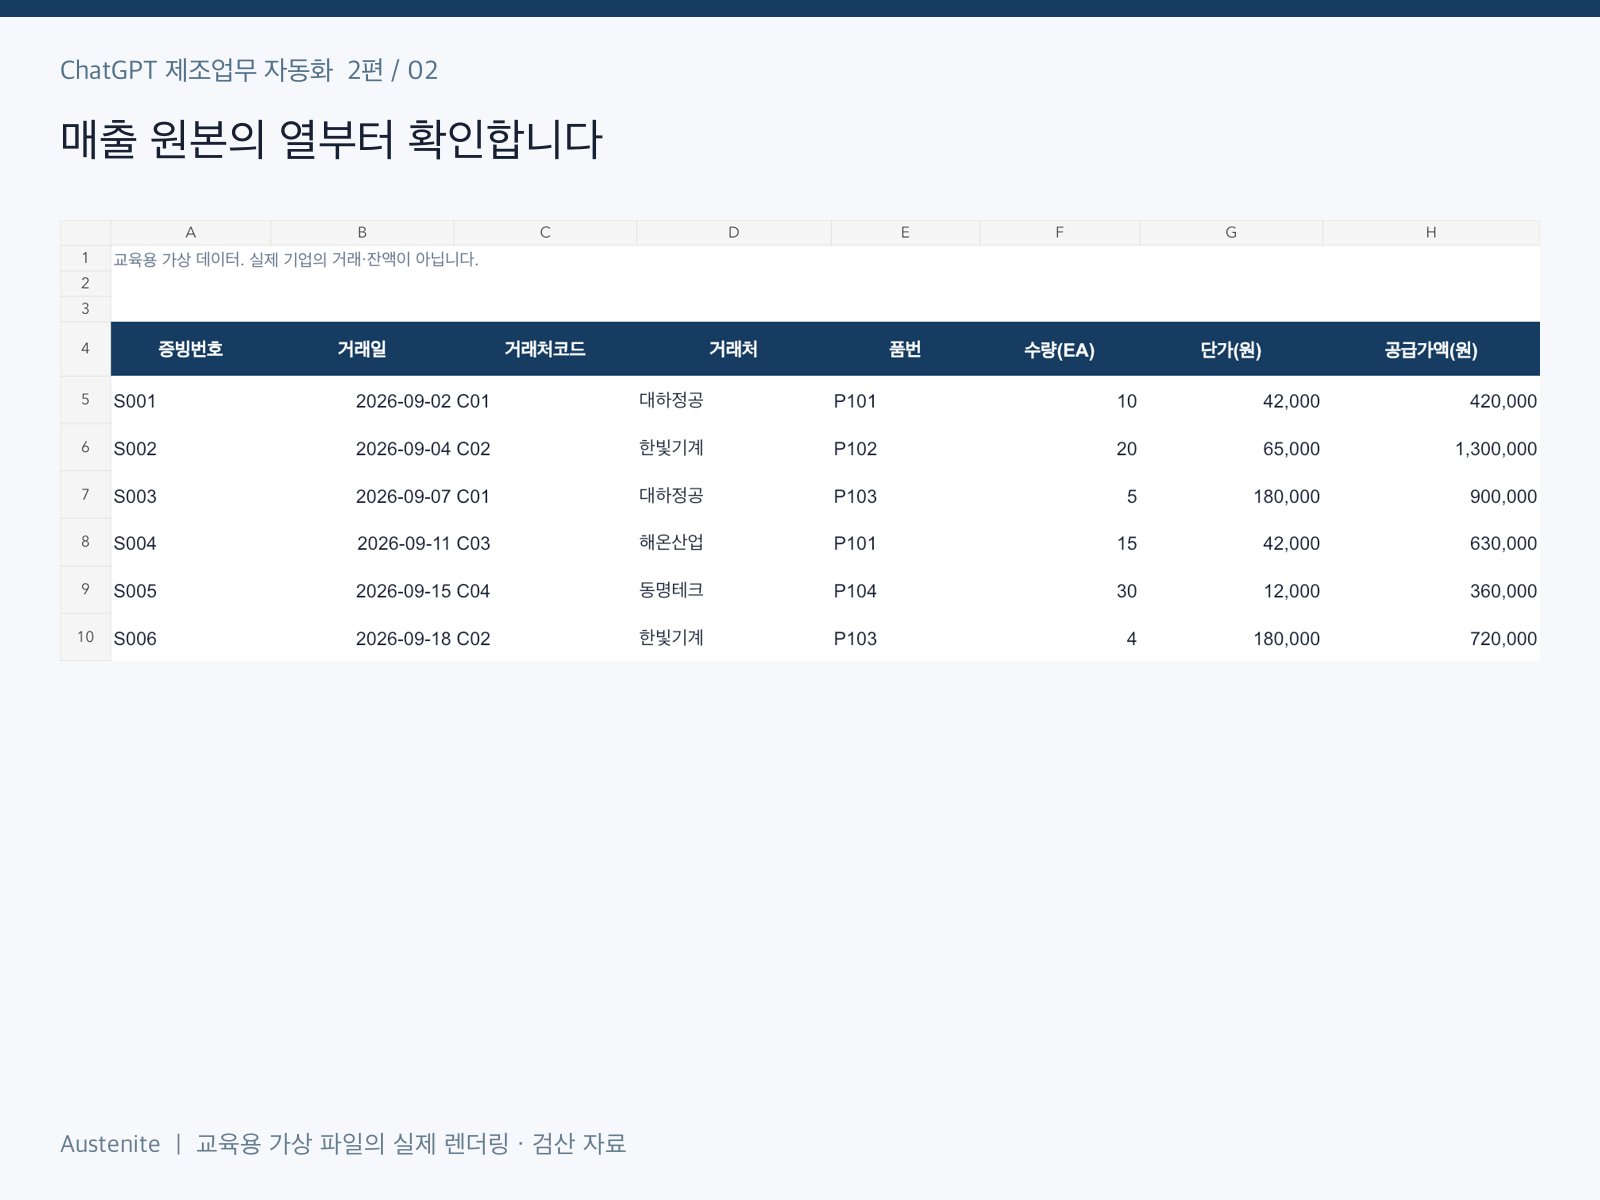Select the column F header

[x=1060, y=232]
